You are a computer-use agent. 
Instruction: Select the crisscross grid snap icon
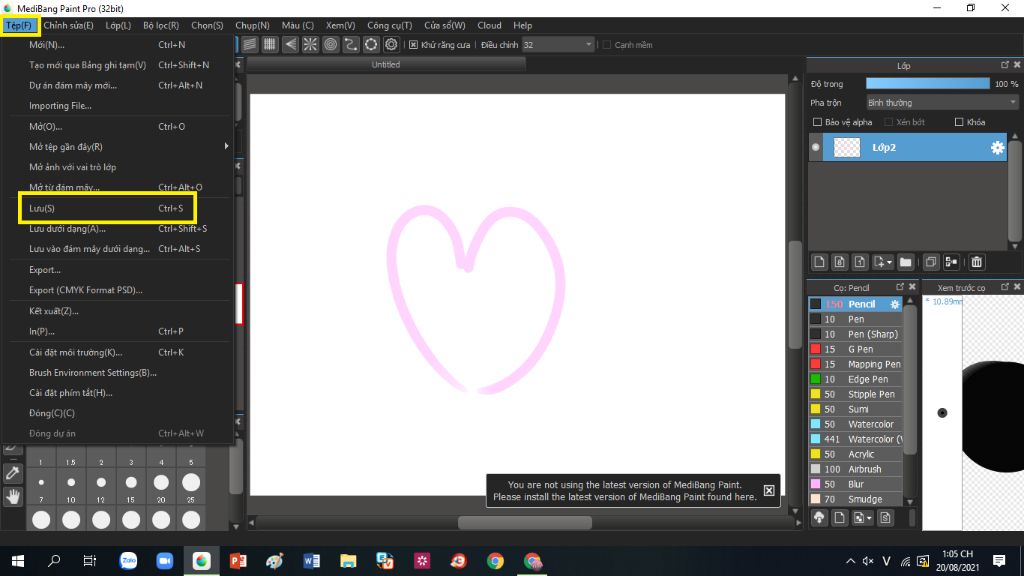(x=270, y=44)
